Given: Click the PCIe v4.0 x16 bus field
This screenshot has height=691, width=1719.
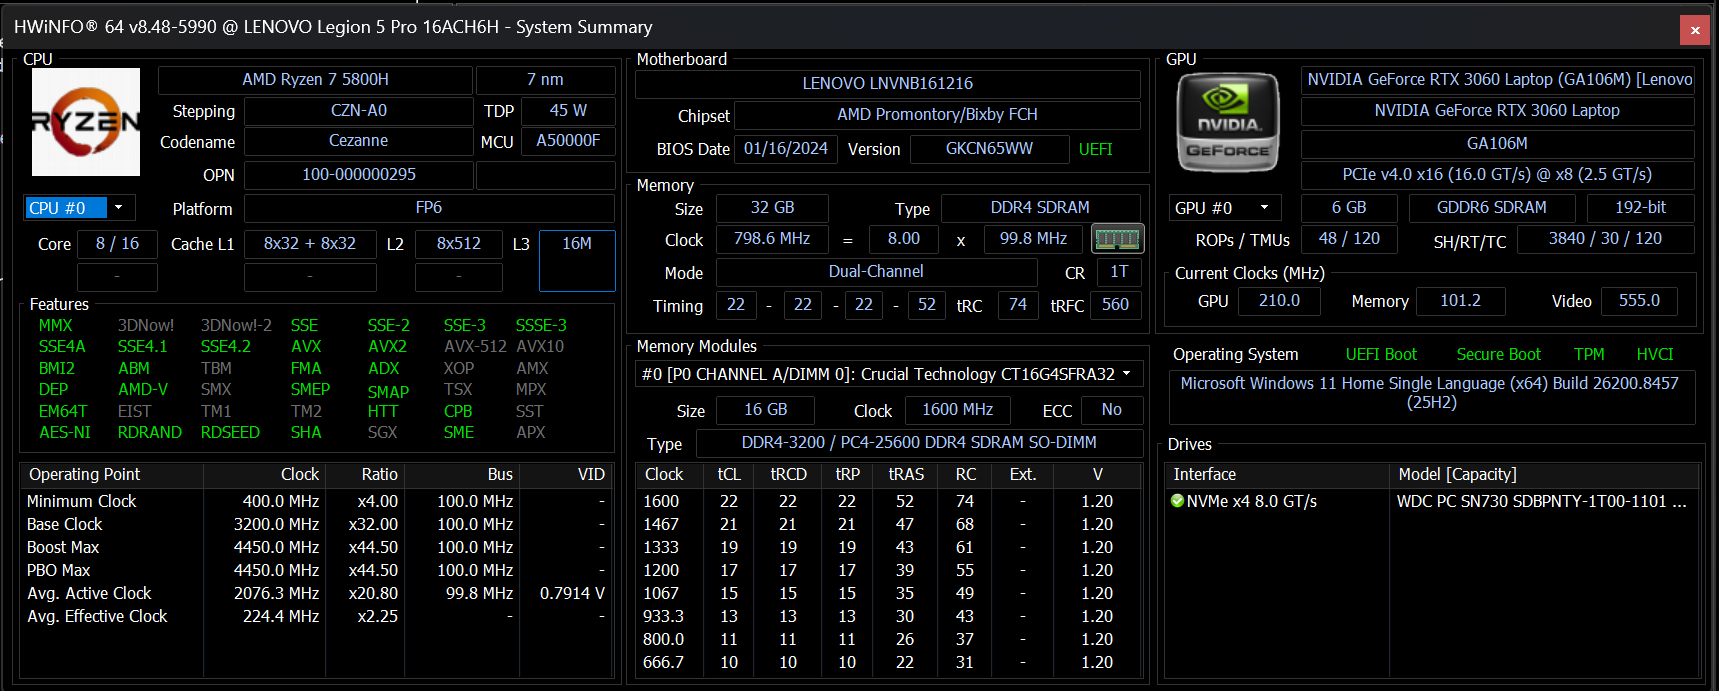Looking at the screenshot, I should click(1497, 175).
